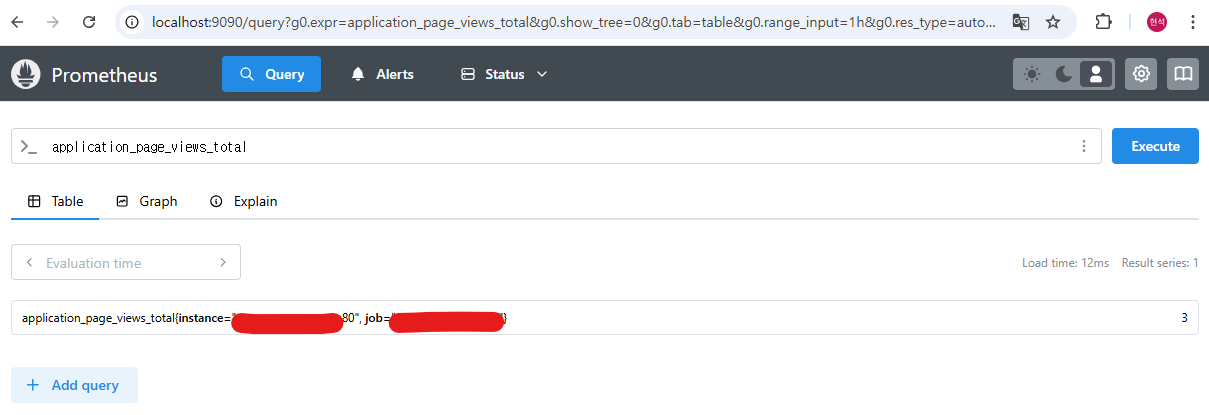
Task: Open the translate page icon
Action: 1020,21
